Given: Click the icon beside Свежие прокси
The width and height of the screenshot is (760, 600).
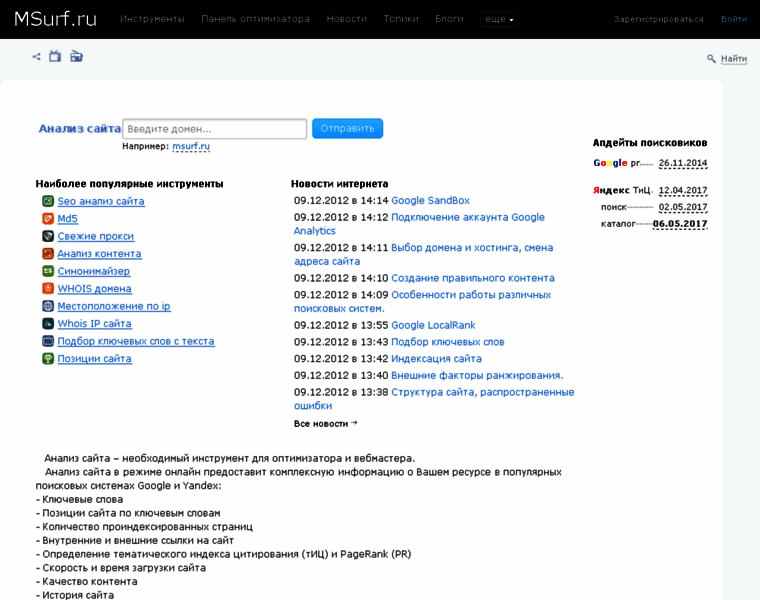Looking at the screenshot, I should 48,236.
